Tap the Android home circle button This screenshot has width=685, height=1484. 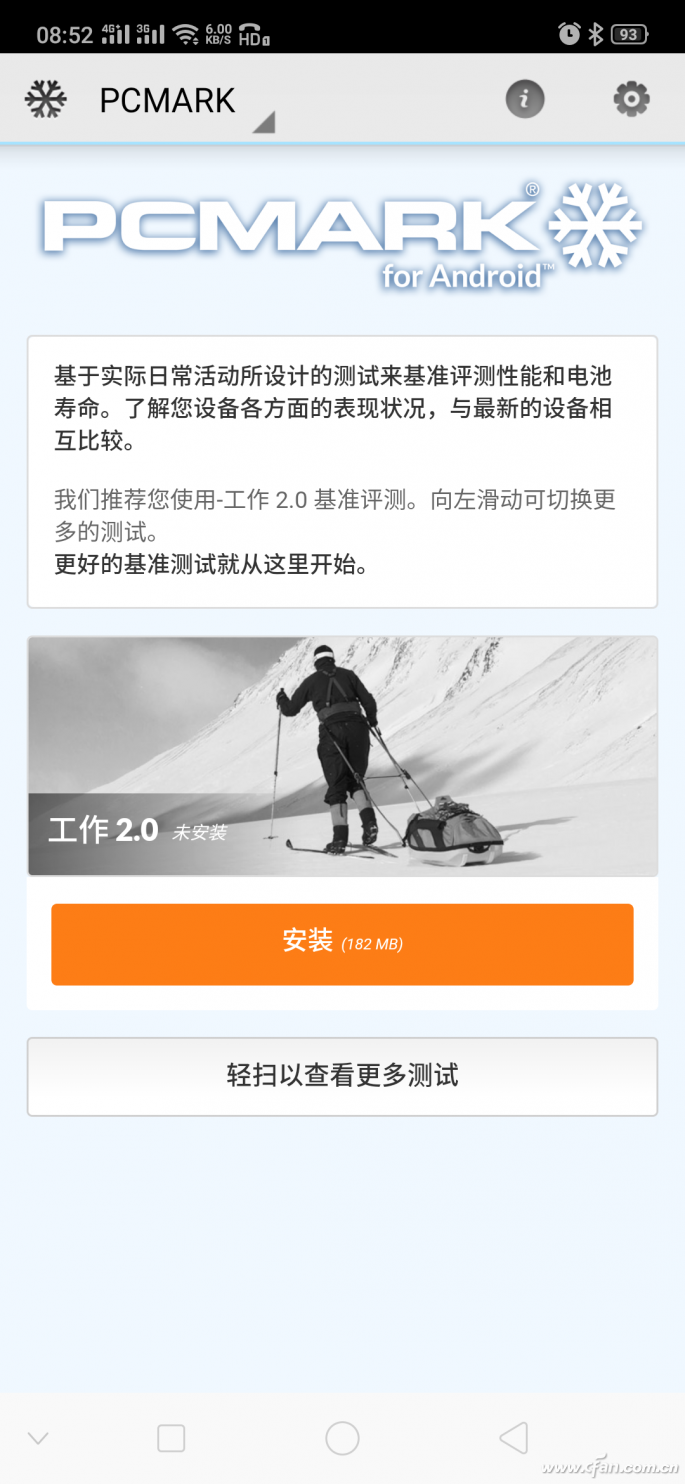[342, 1438]
